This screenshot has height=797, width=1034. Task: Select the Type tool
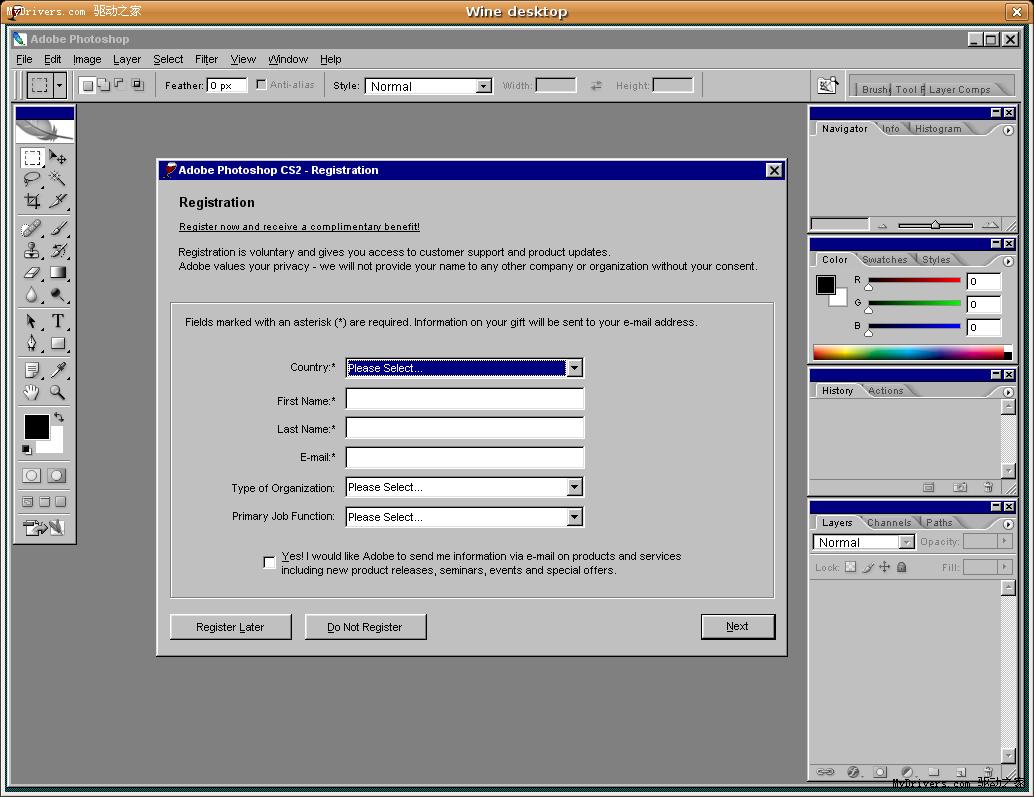57,321
